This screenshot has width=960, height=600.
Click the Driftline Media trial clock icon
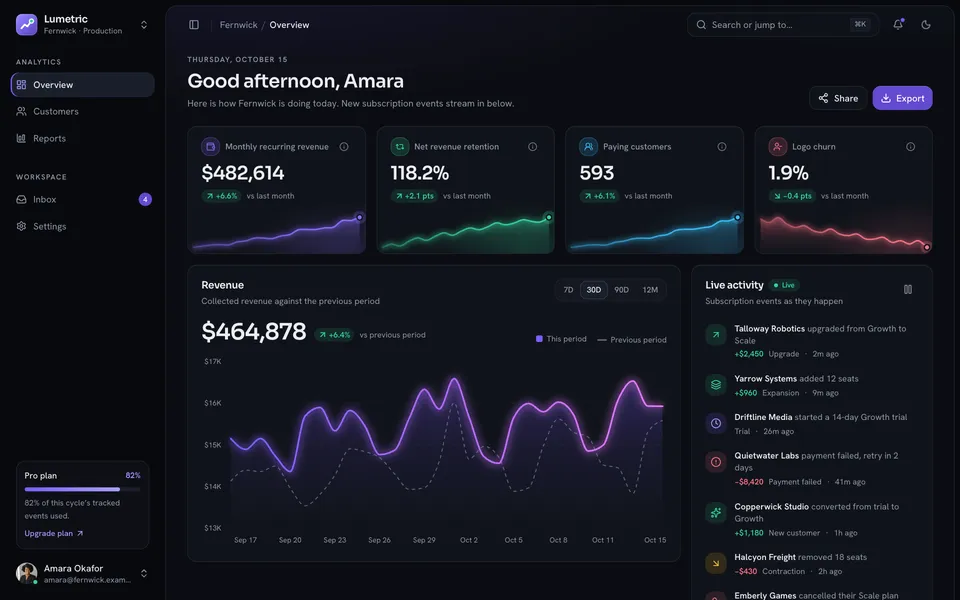[716, 423]
